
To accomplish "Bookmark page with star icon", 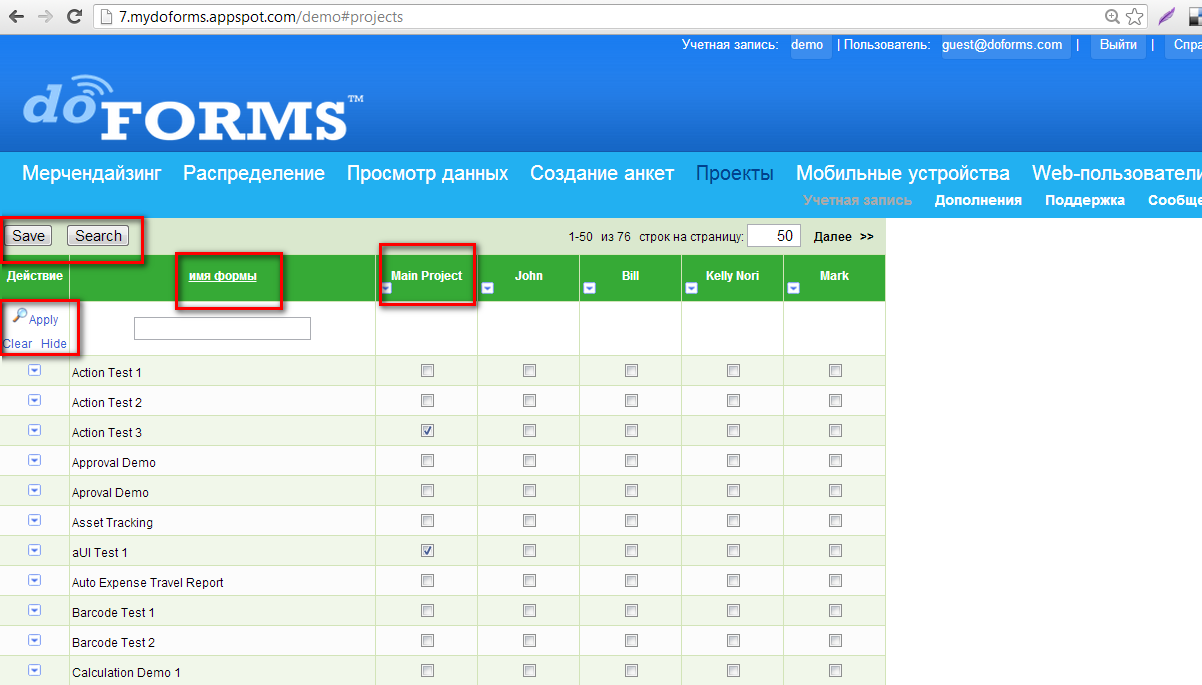I will pos(1134,17).
